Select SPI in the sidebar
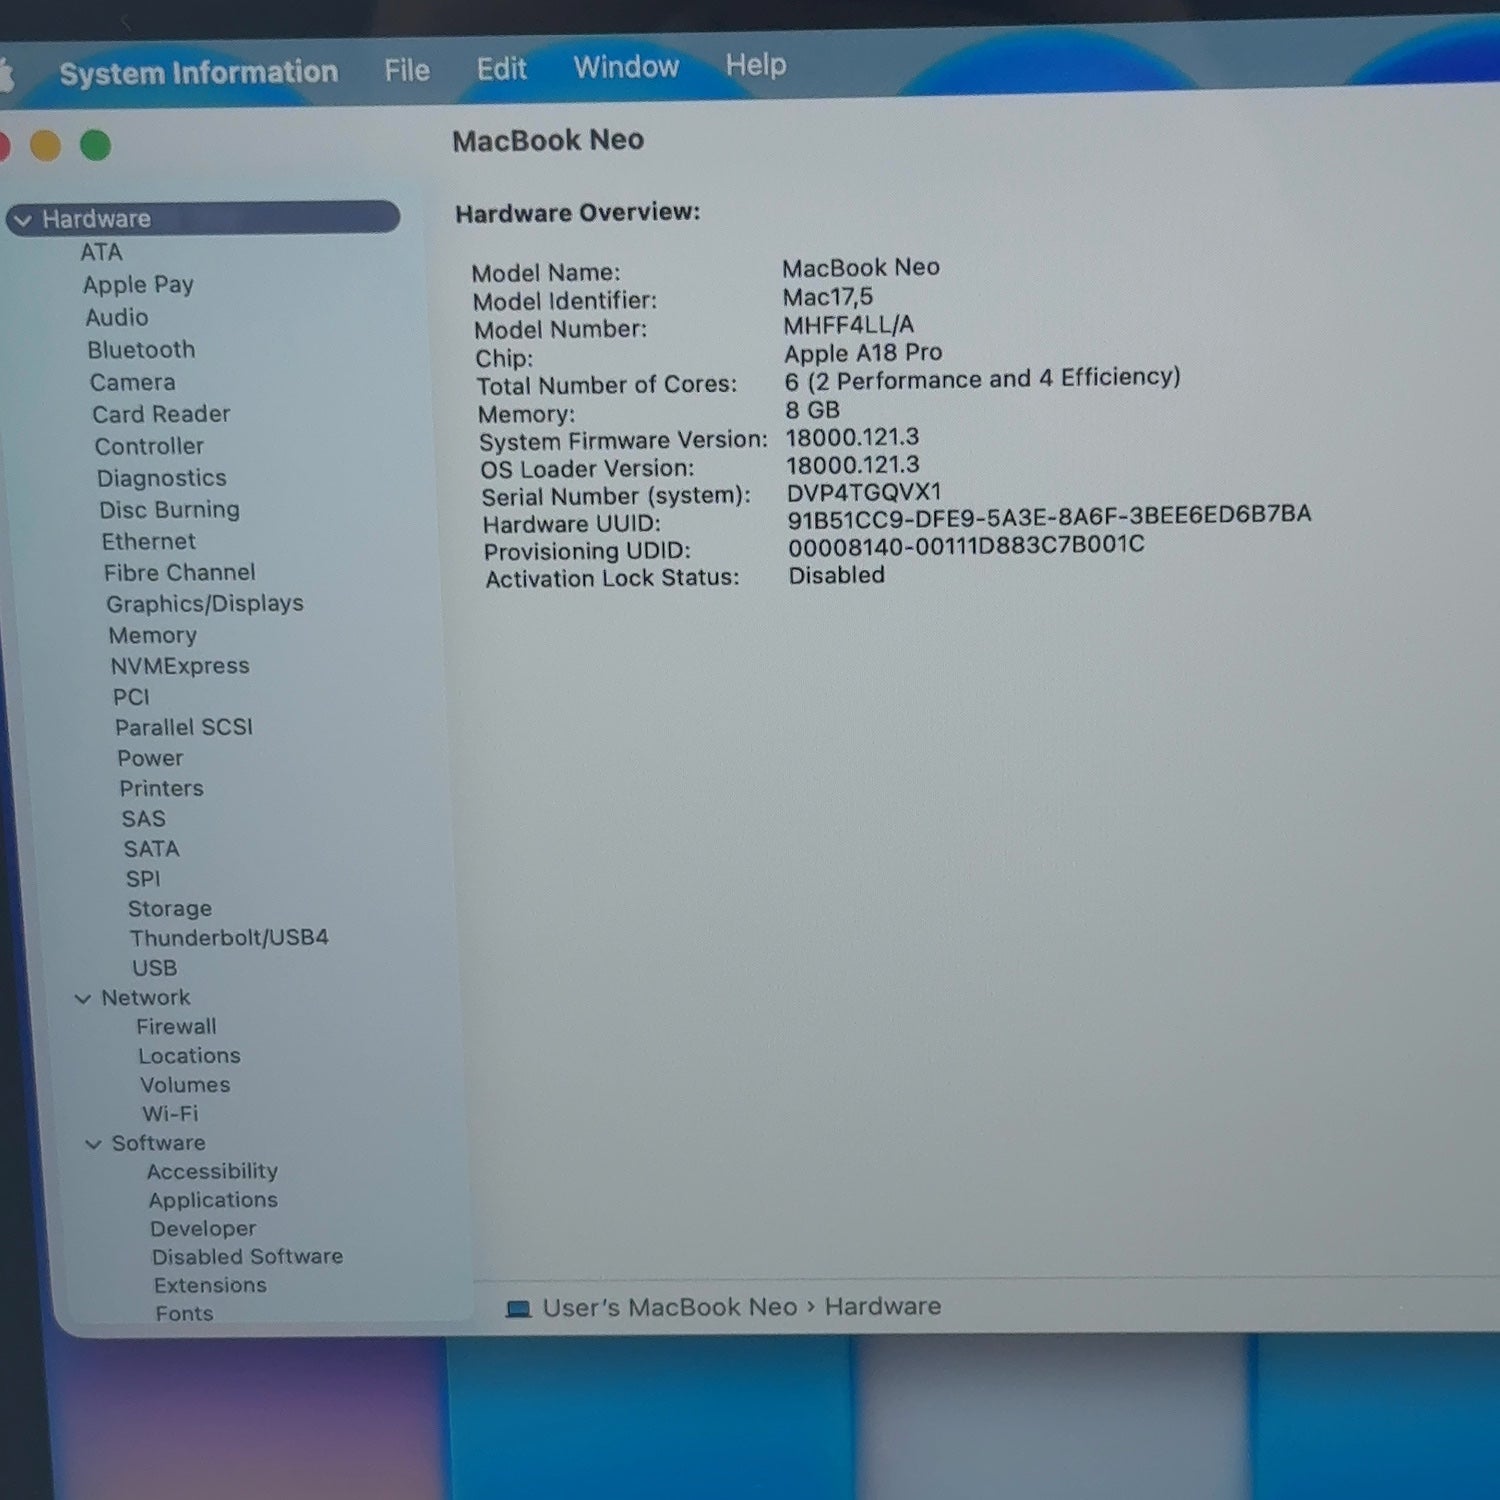Viewport: 1500px width, 1500px height. (x=142, y=879)
